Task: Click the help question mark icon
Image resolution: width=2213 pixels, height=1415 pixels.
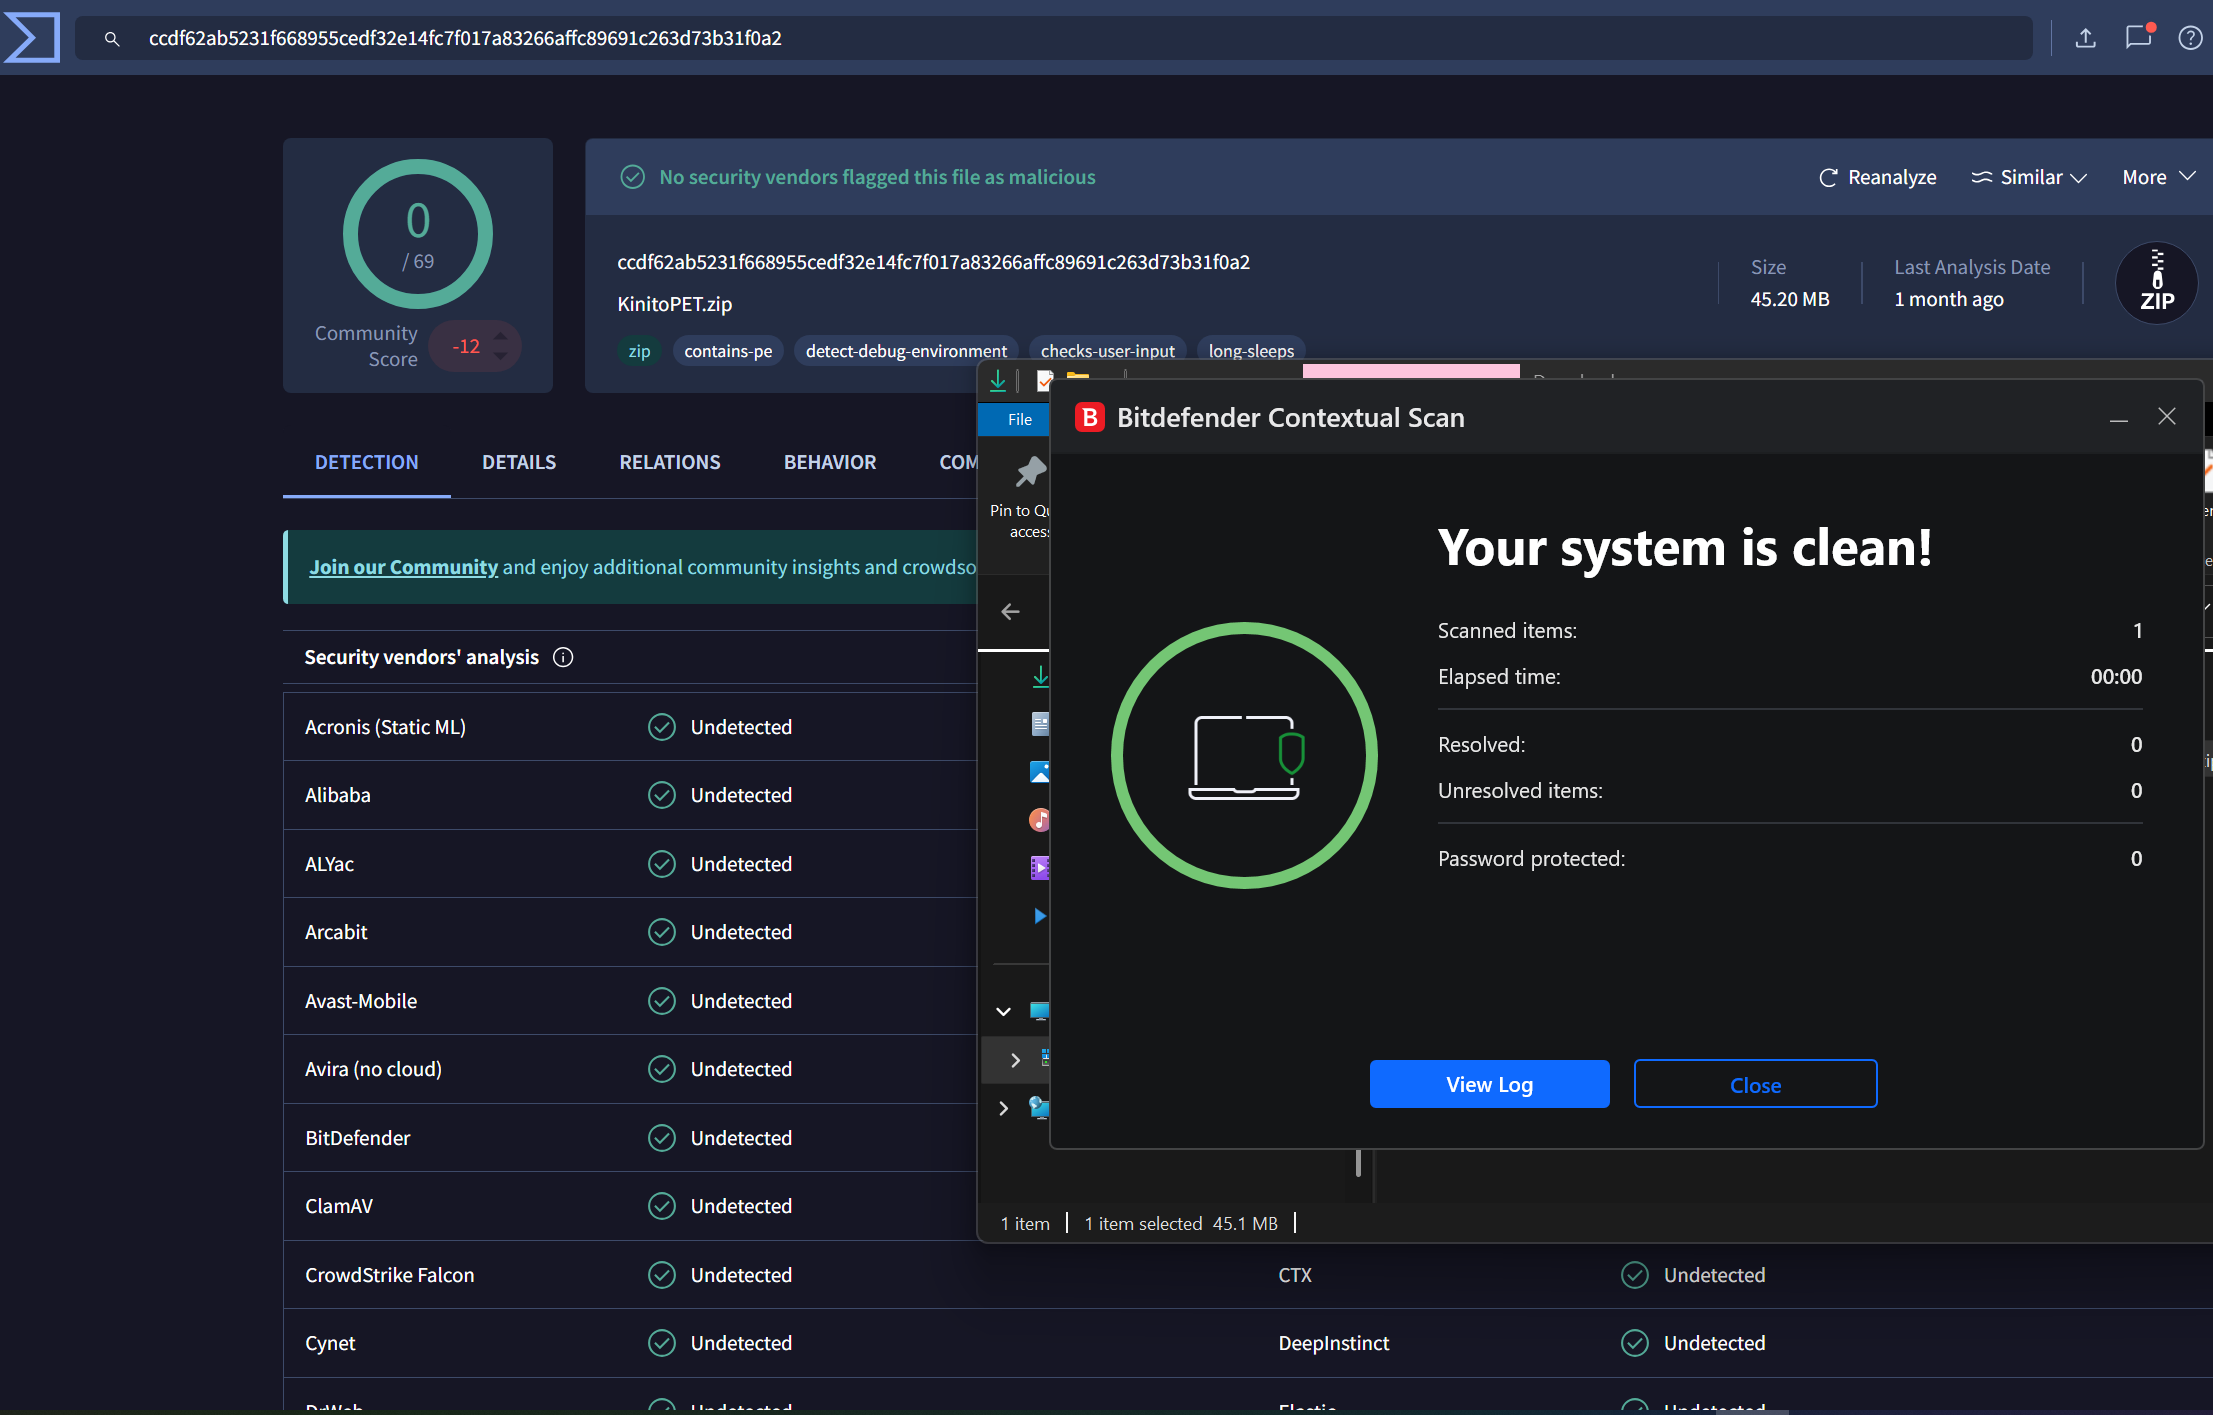Action: pyautogui.click(x=2190, y=38)
